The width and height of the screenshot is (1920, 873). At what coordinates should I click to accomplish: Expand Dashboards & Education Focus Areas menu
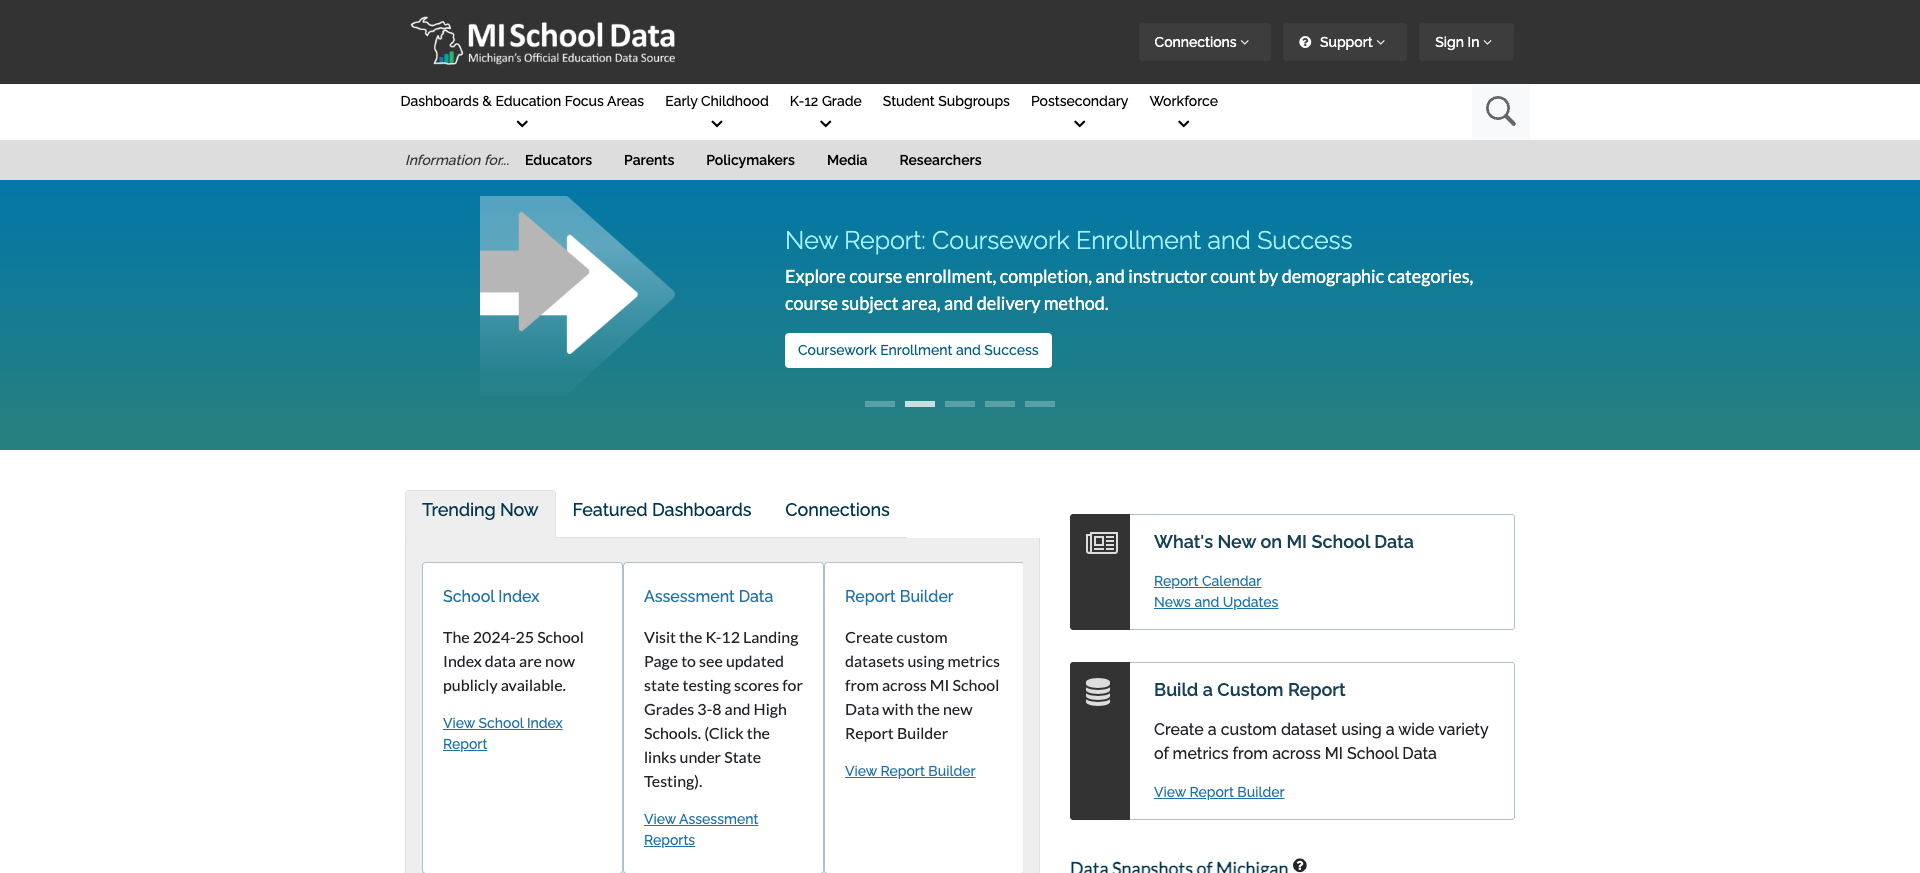(x=522, y=111)
